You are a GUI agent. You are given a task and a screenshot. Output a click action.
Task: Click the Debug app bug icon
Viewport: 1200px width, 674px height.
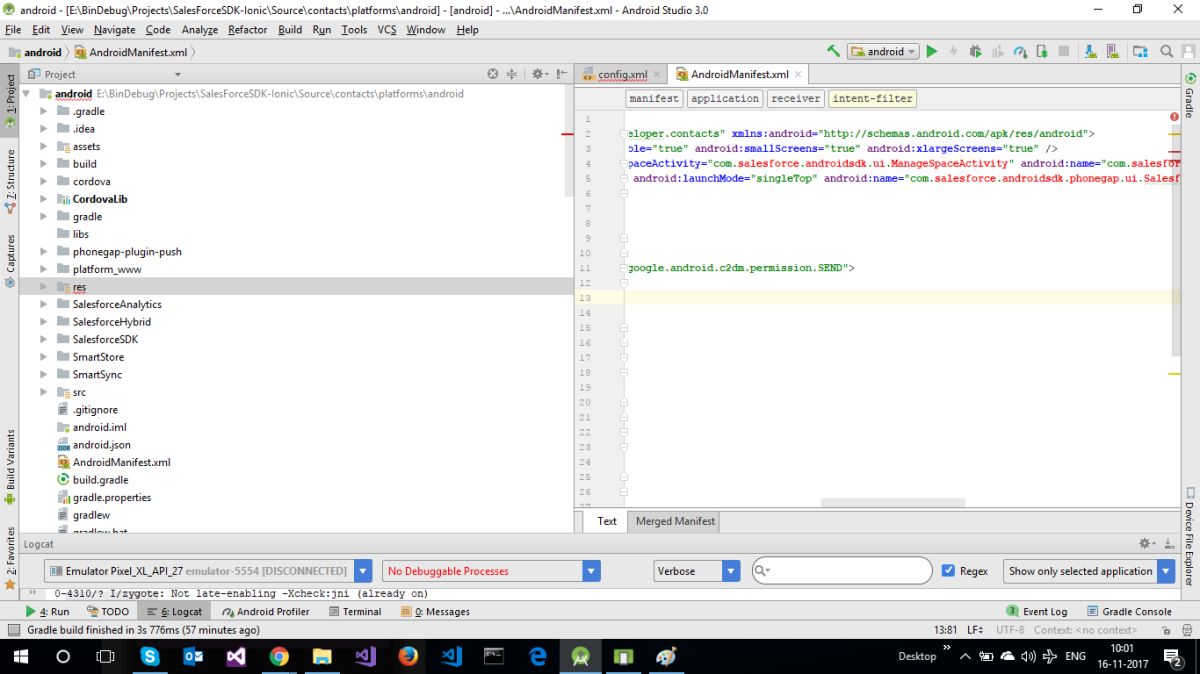tap(975, 51)
